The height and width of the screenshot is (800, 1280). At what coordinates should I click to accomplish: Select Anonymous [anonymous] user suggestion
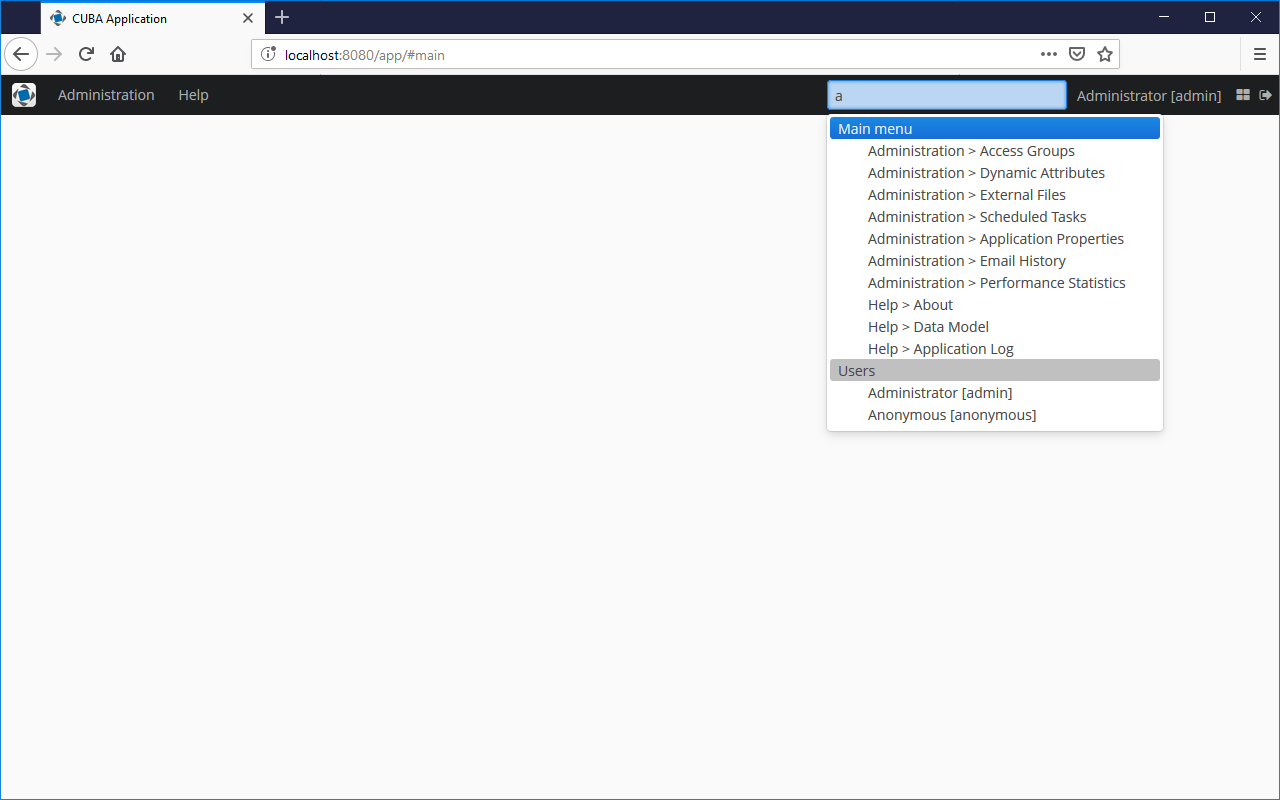[x=995, y=415]
